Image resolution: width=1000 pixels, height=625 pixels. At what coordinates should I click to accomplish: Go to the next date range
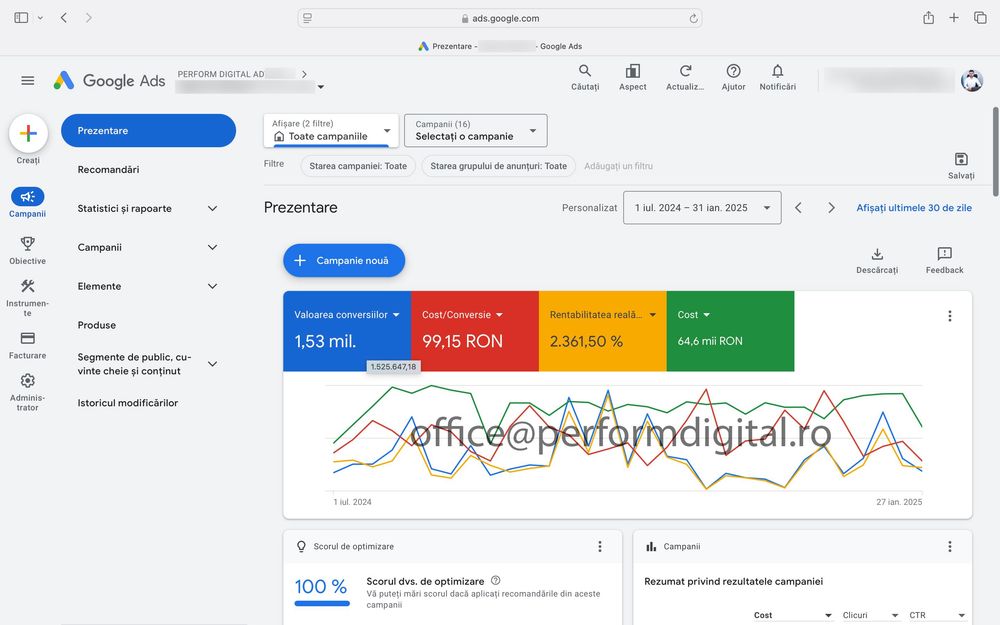coord(831,208)
